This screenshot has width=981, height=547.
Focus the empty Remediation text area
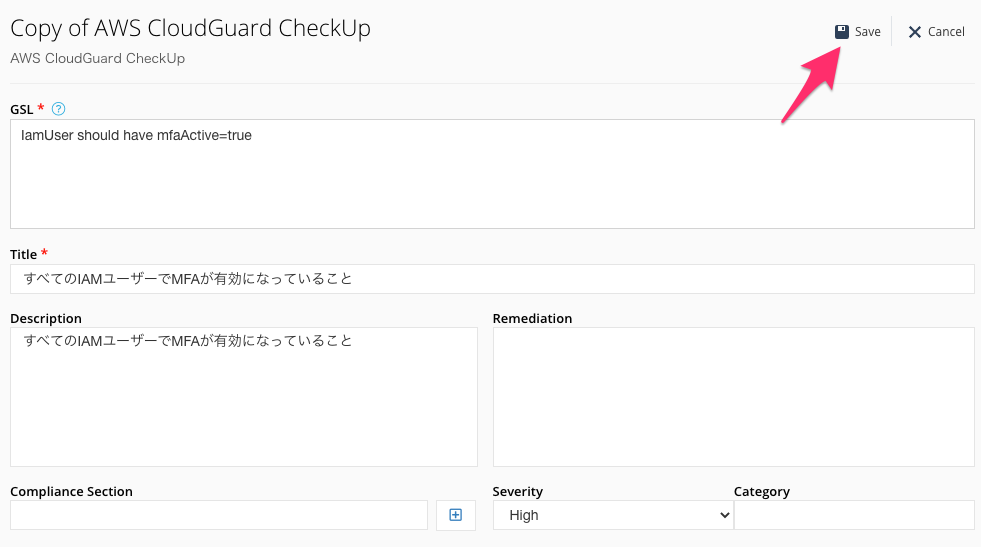pyautogui.click(x=733, y=396)
